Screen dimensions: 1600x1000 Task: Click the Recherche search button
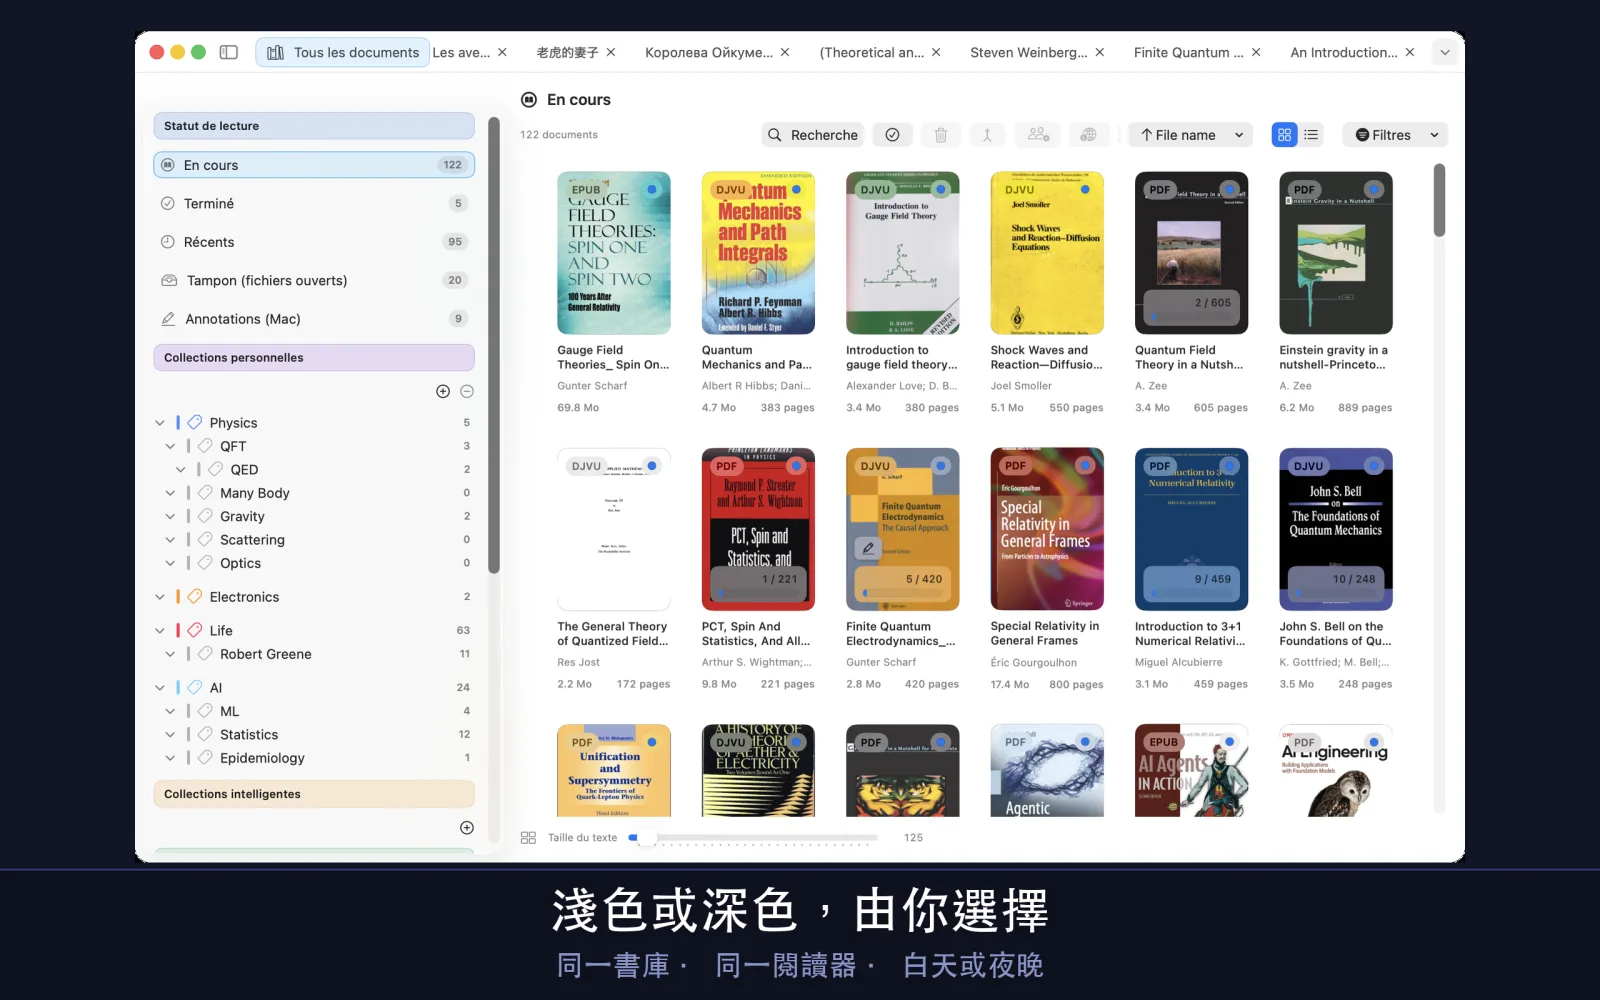[812, 135]
